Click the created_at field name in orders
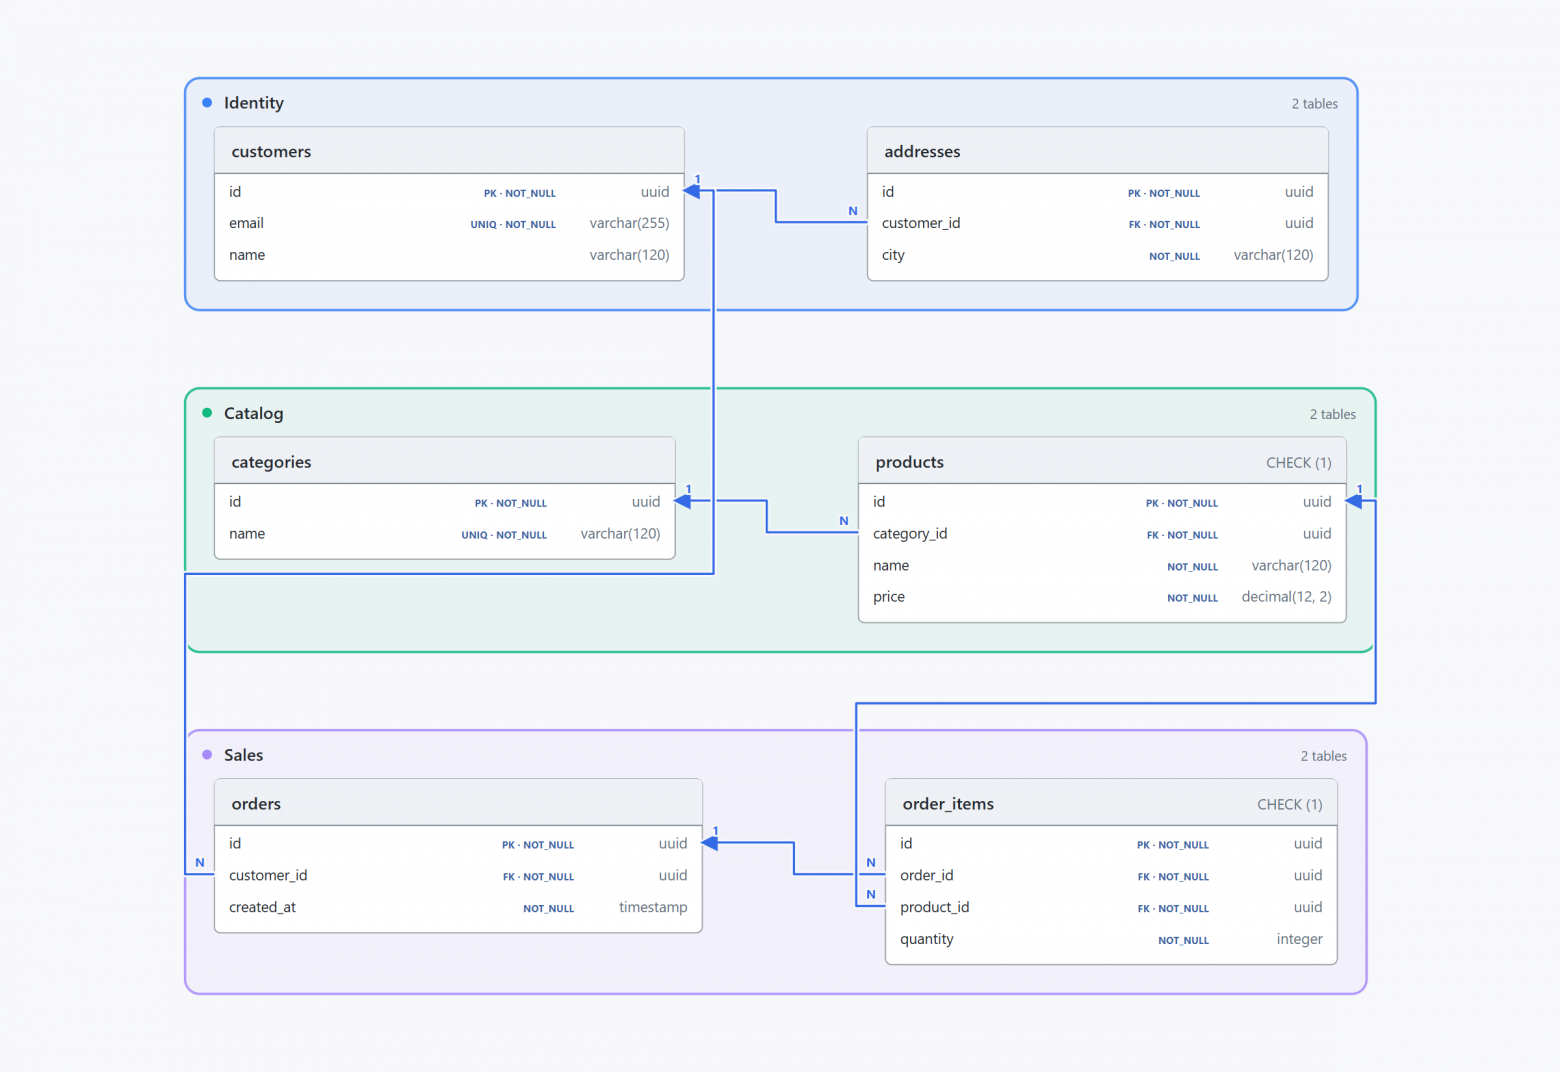 [x=262, y=907]
